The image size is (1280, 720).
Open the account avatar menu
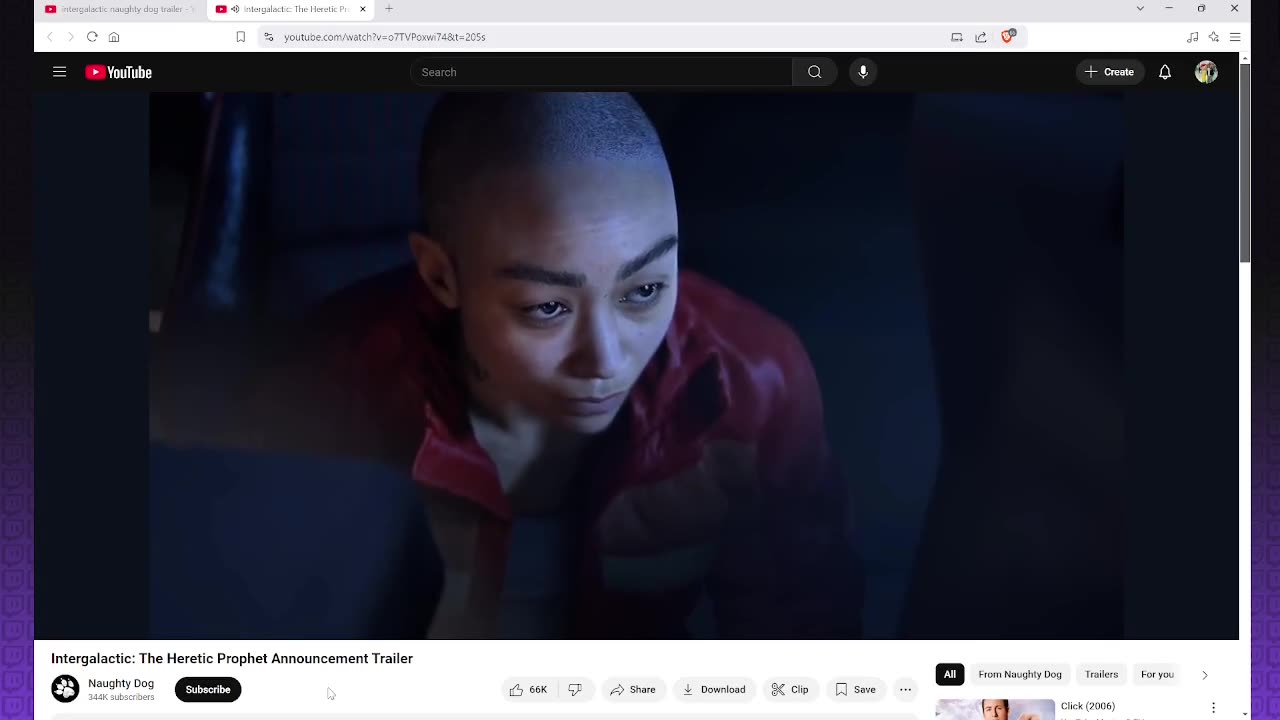pos(1206,72)
